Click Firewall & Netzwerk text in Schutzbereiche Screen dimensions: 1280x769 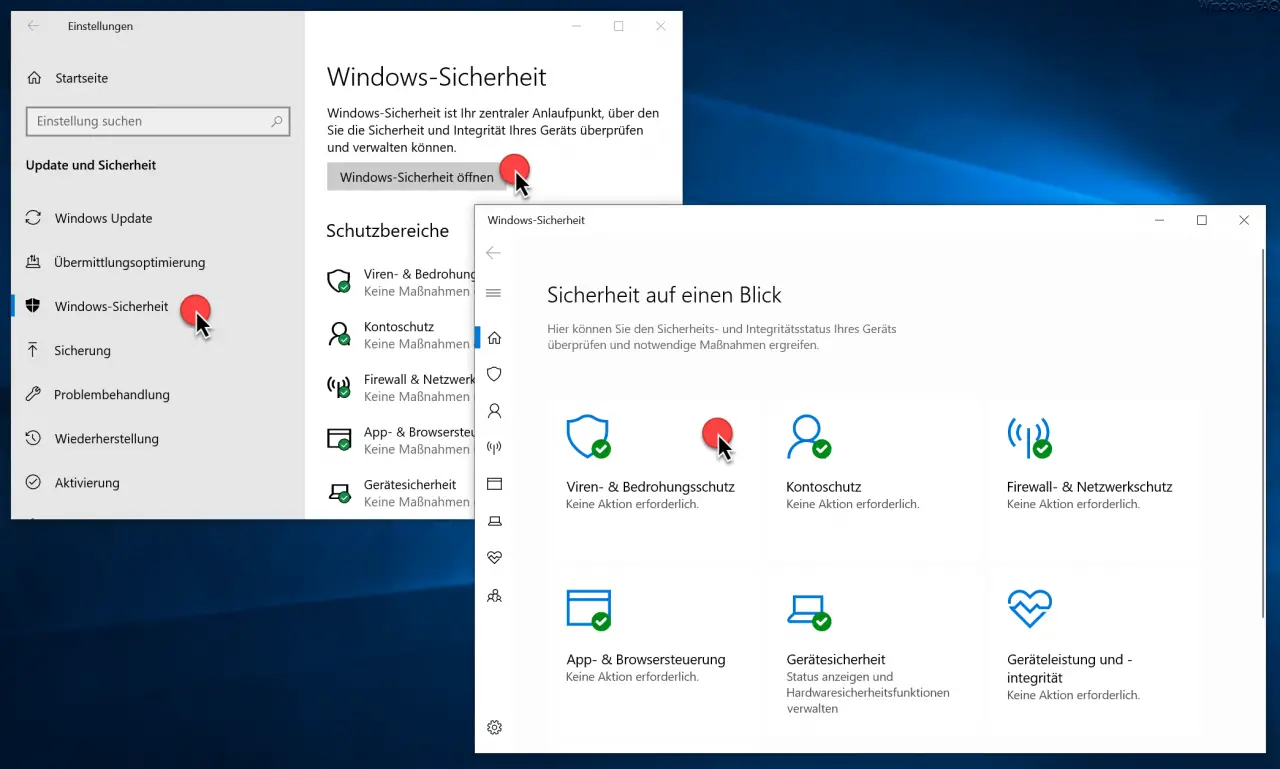coord(419,380)
